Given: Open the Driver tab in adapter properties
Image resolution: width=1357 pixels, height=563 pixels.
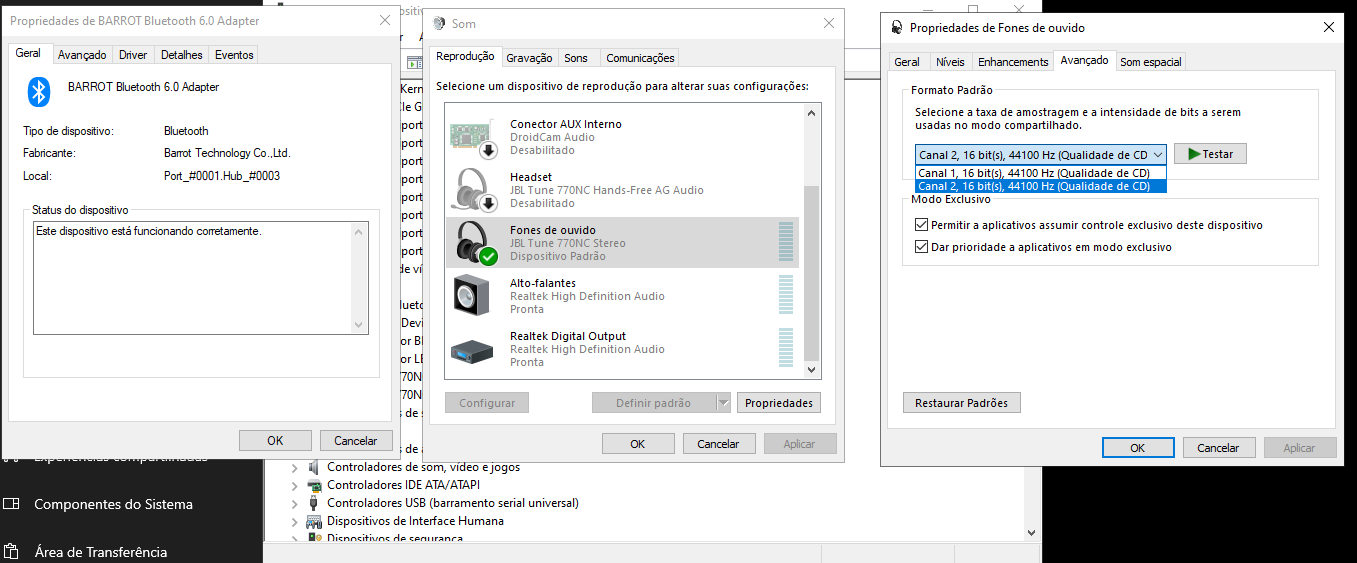Looking at the screenshot, I should pyautogui.click(x=133, y=55).
